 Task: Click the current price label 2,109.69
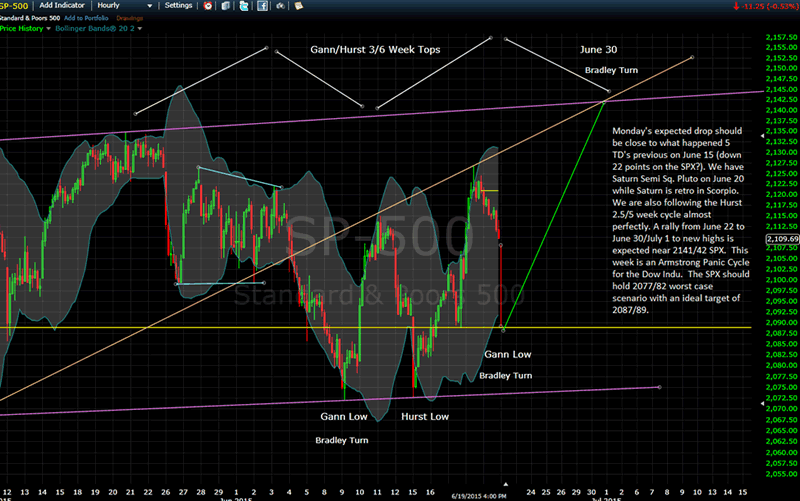click(x=783, y=239)
